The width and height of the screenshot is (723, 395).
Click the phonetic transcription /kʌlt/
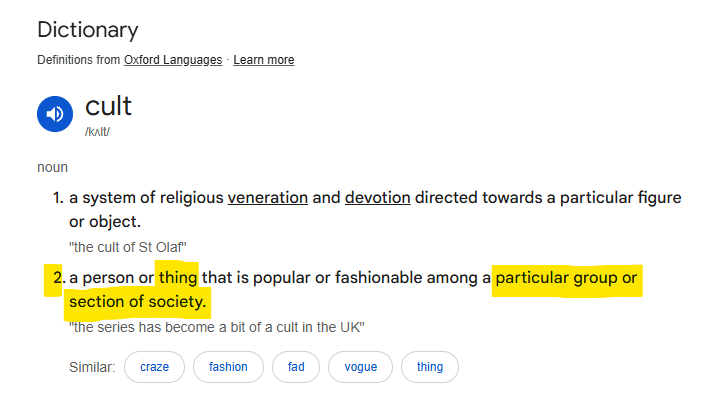pos(97,132)
